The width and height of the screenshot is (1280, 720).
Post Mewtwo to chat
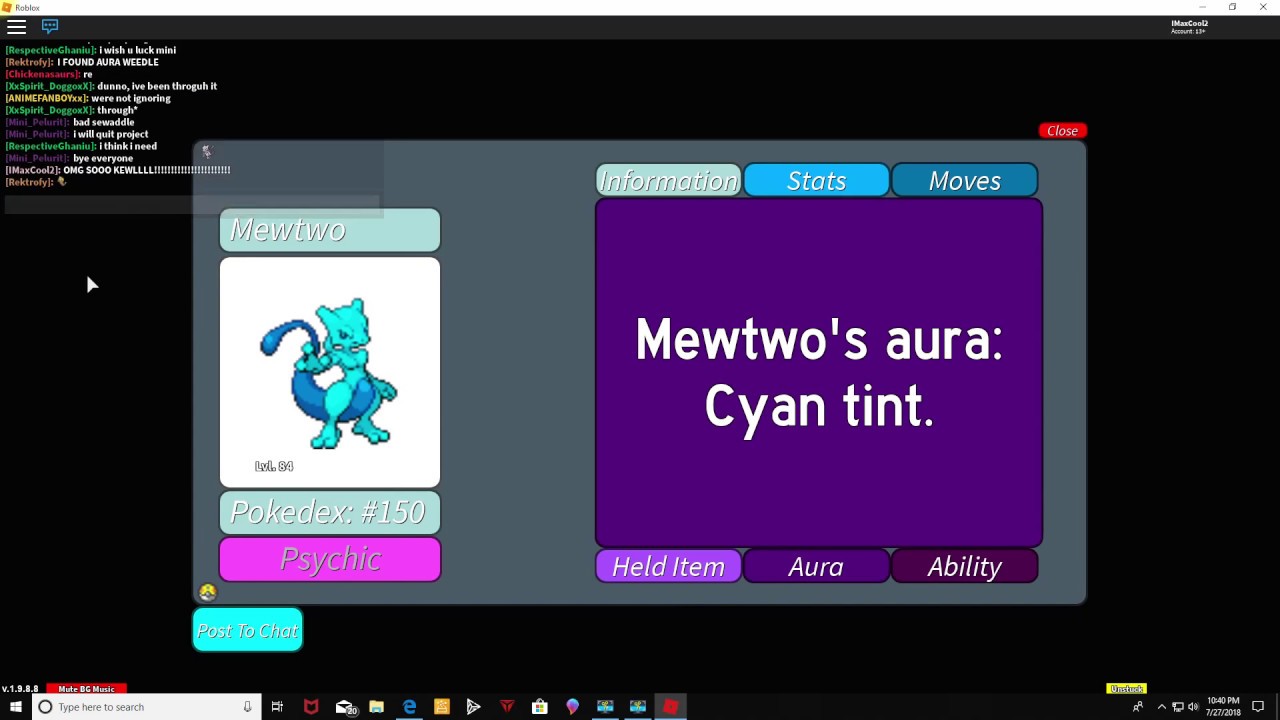tap(248, 630)
